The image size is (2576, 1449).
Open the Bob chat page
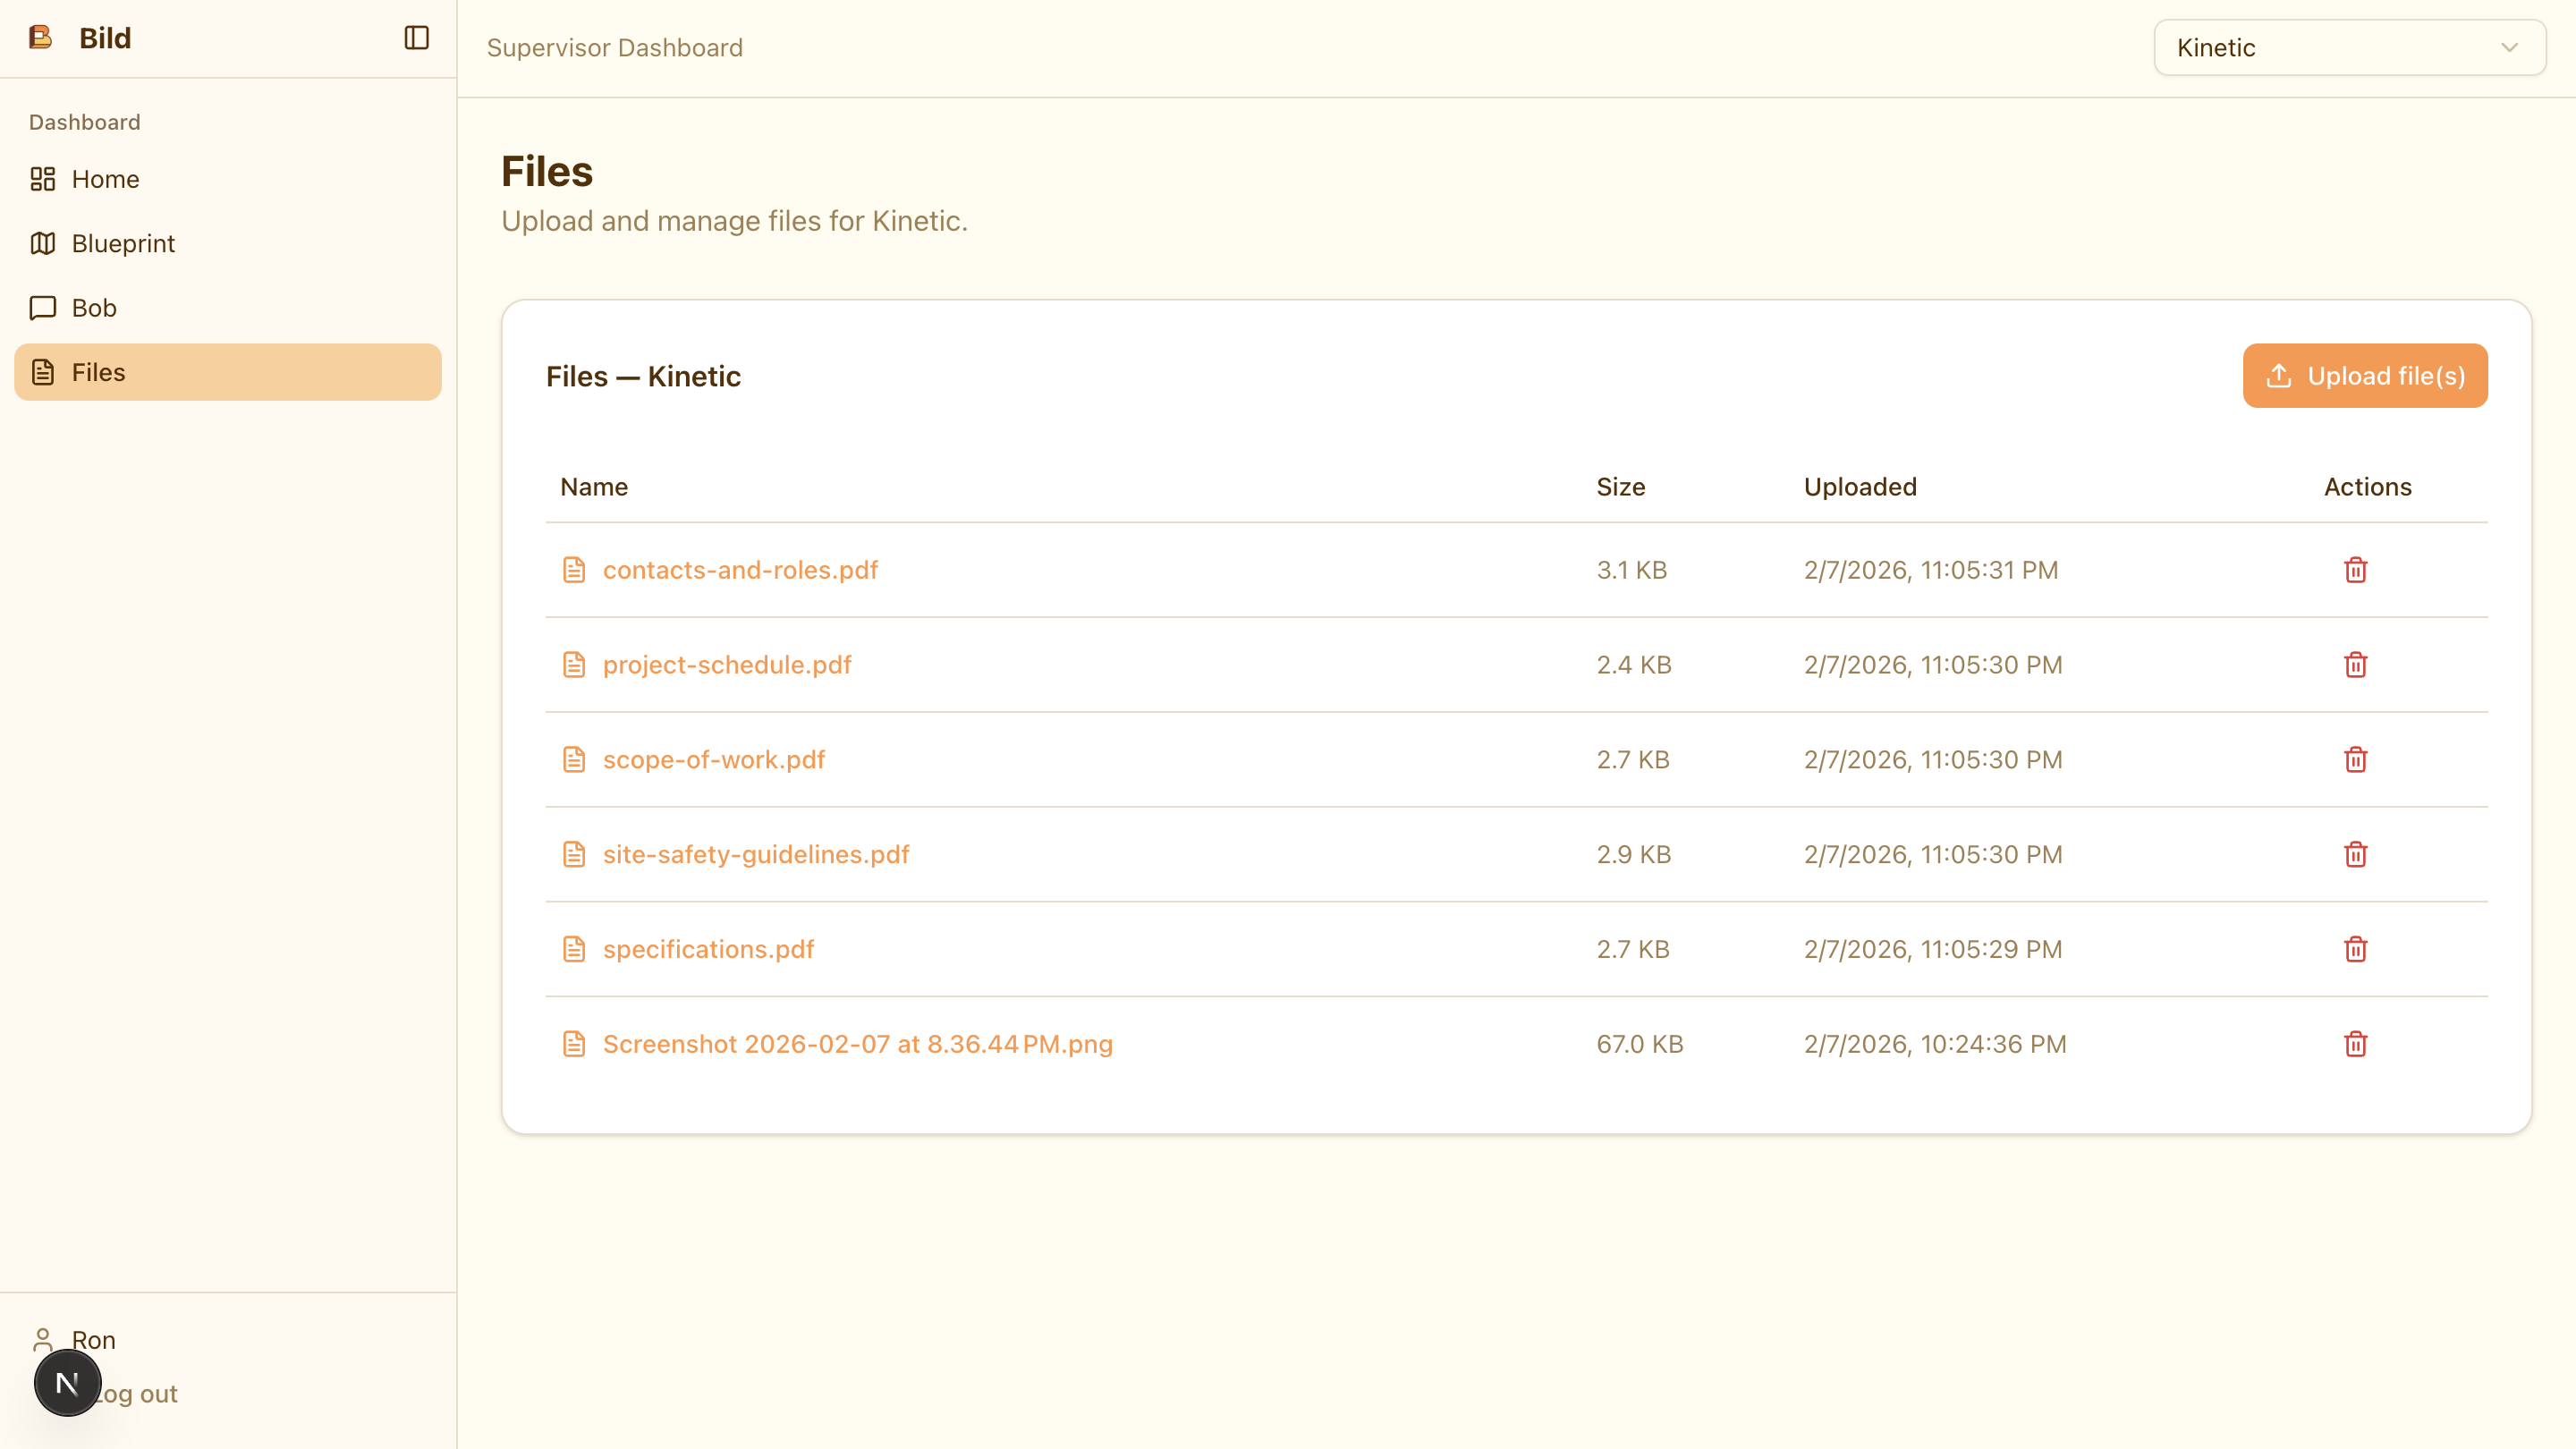click(x=94, y=308)
